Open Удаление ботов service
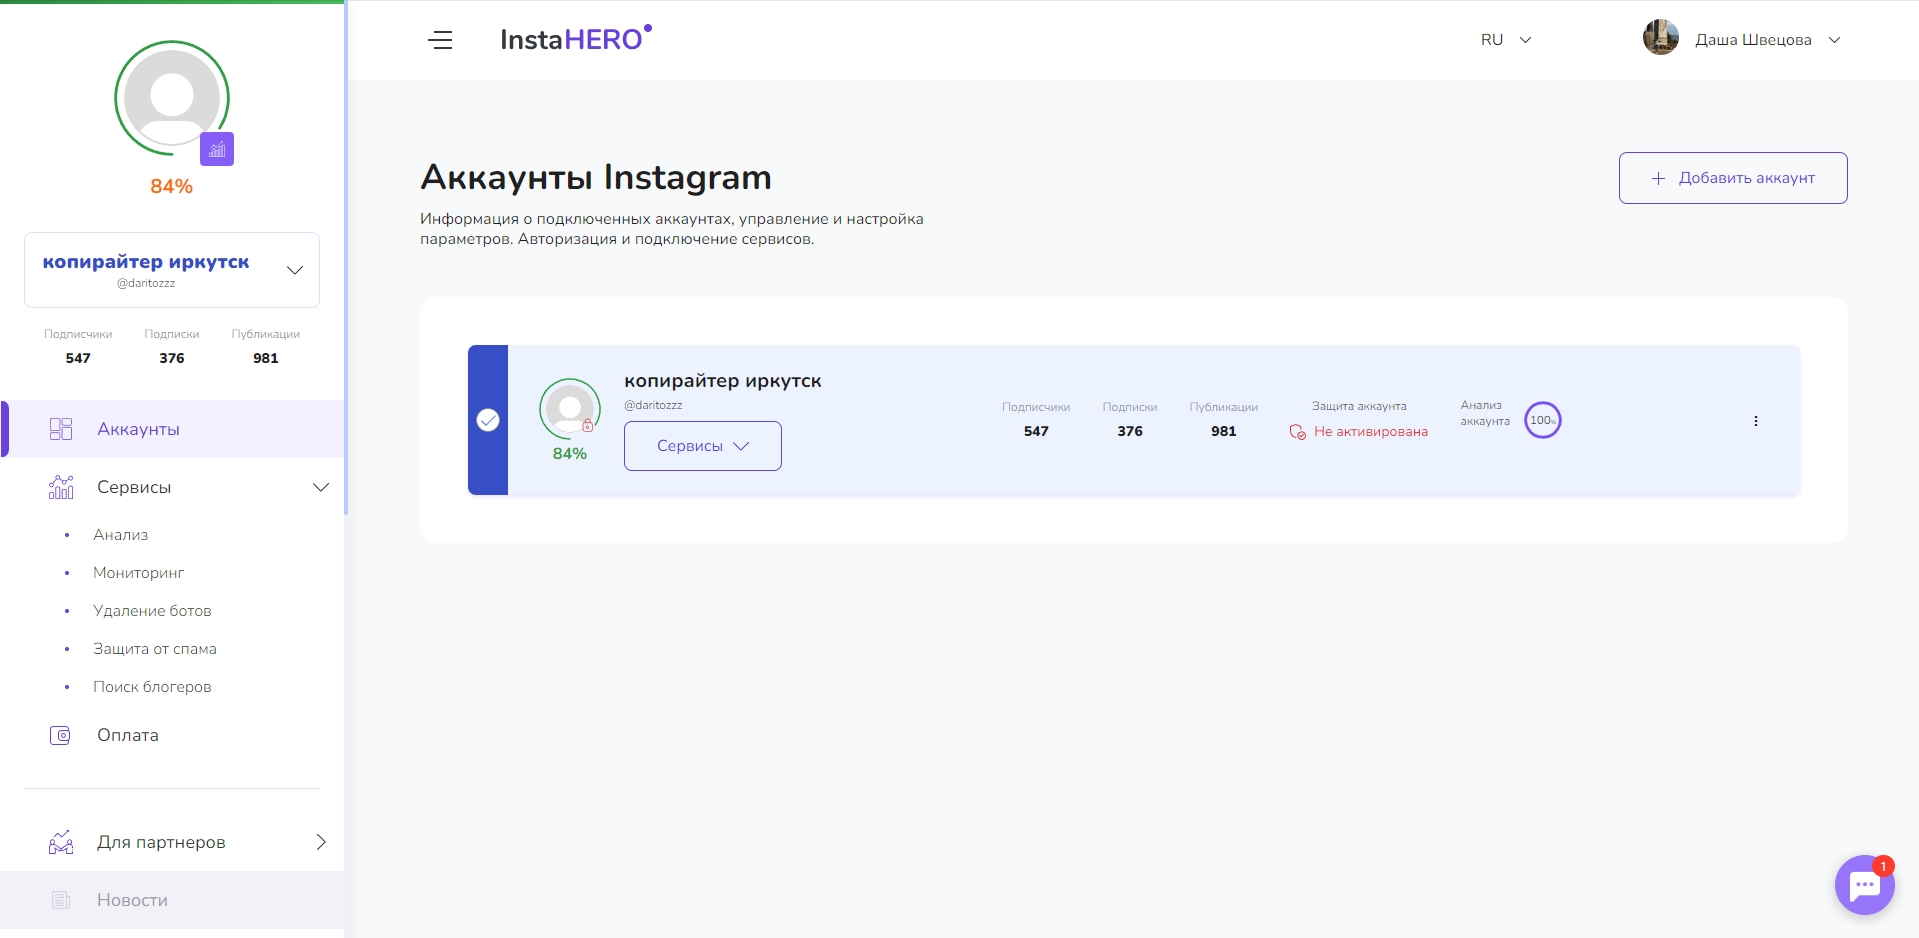This screenshot has width=1919, height=938. 152,611
